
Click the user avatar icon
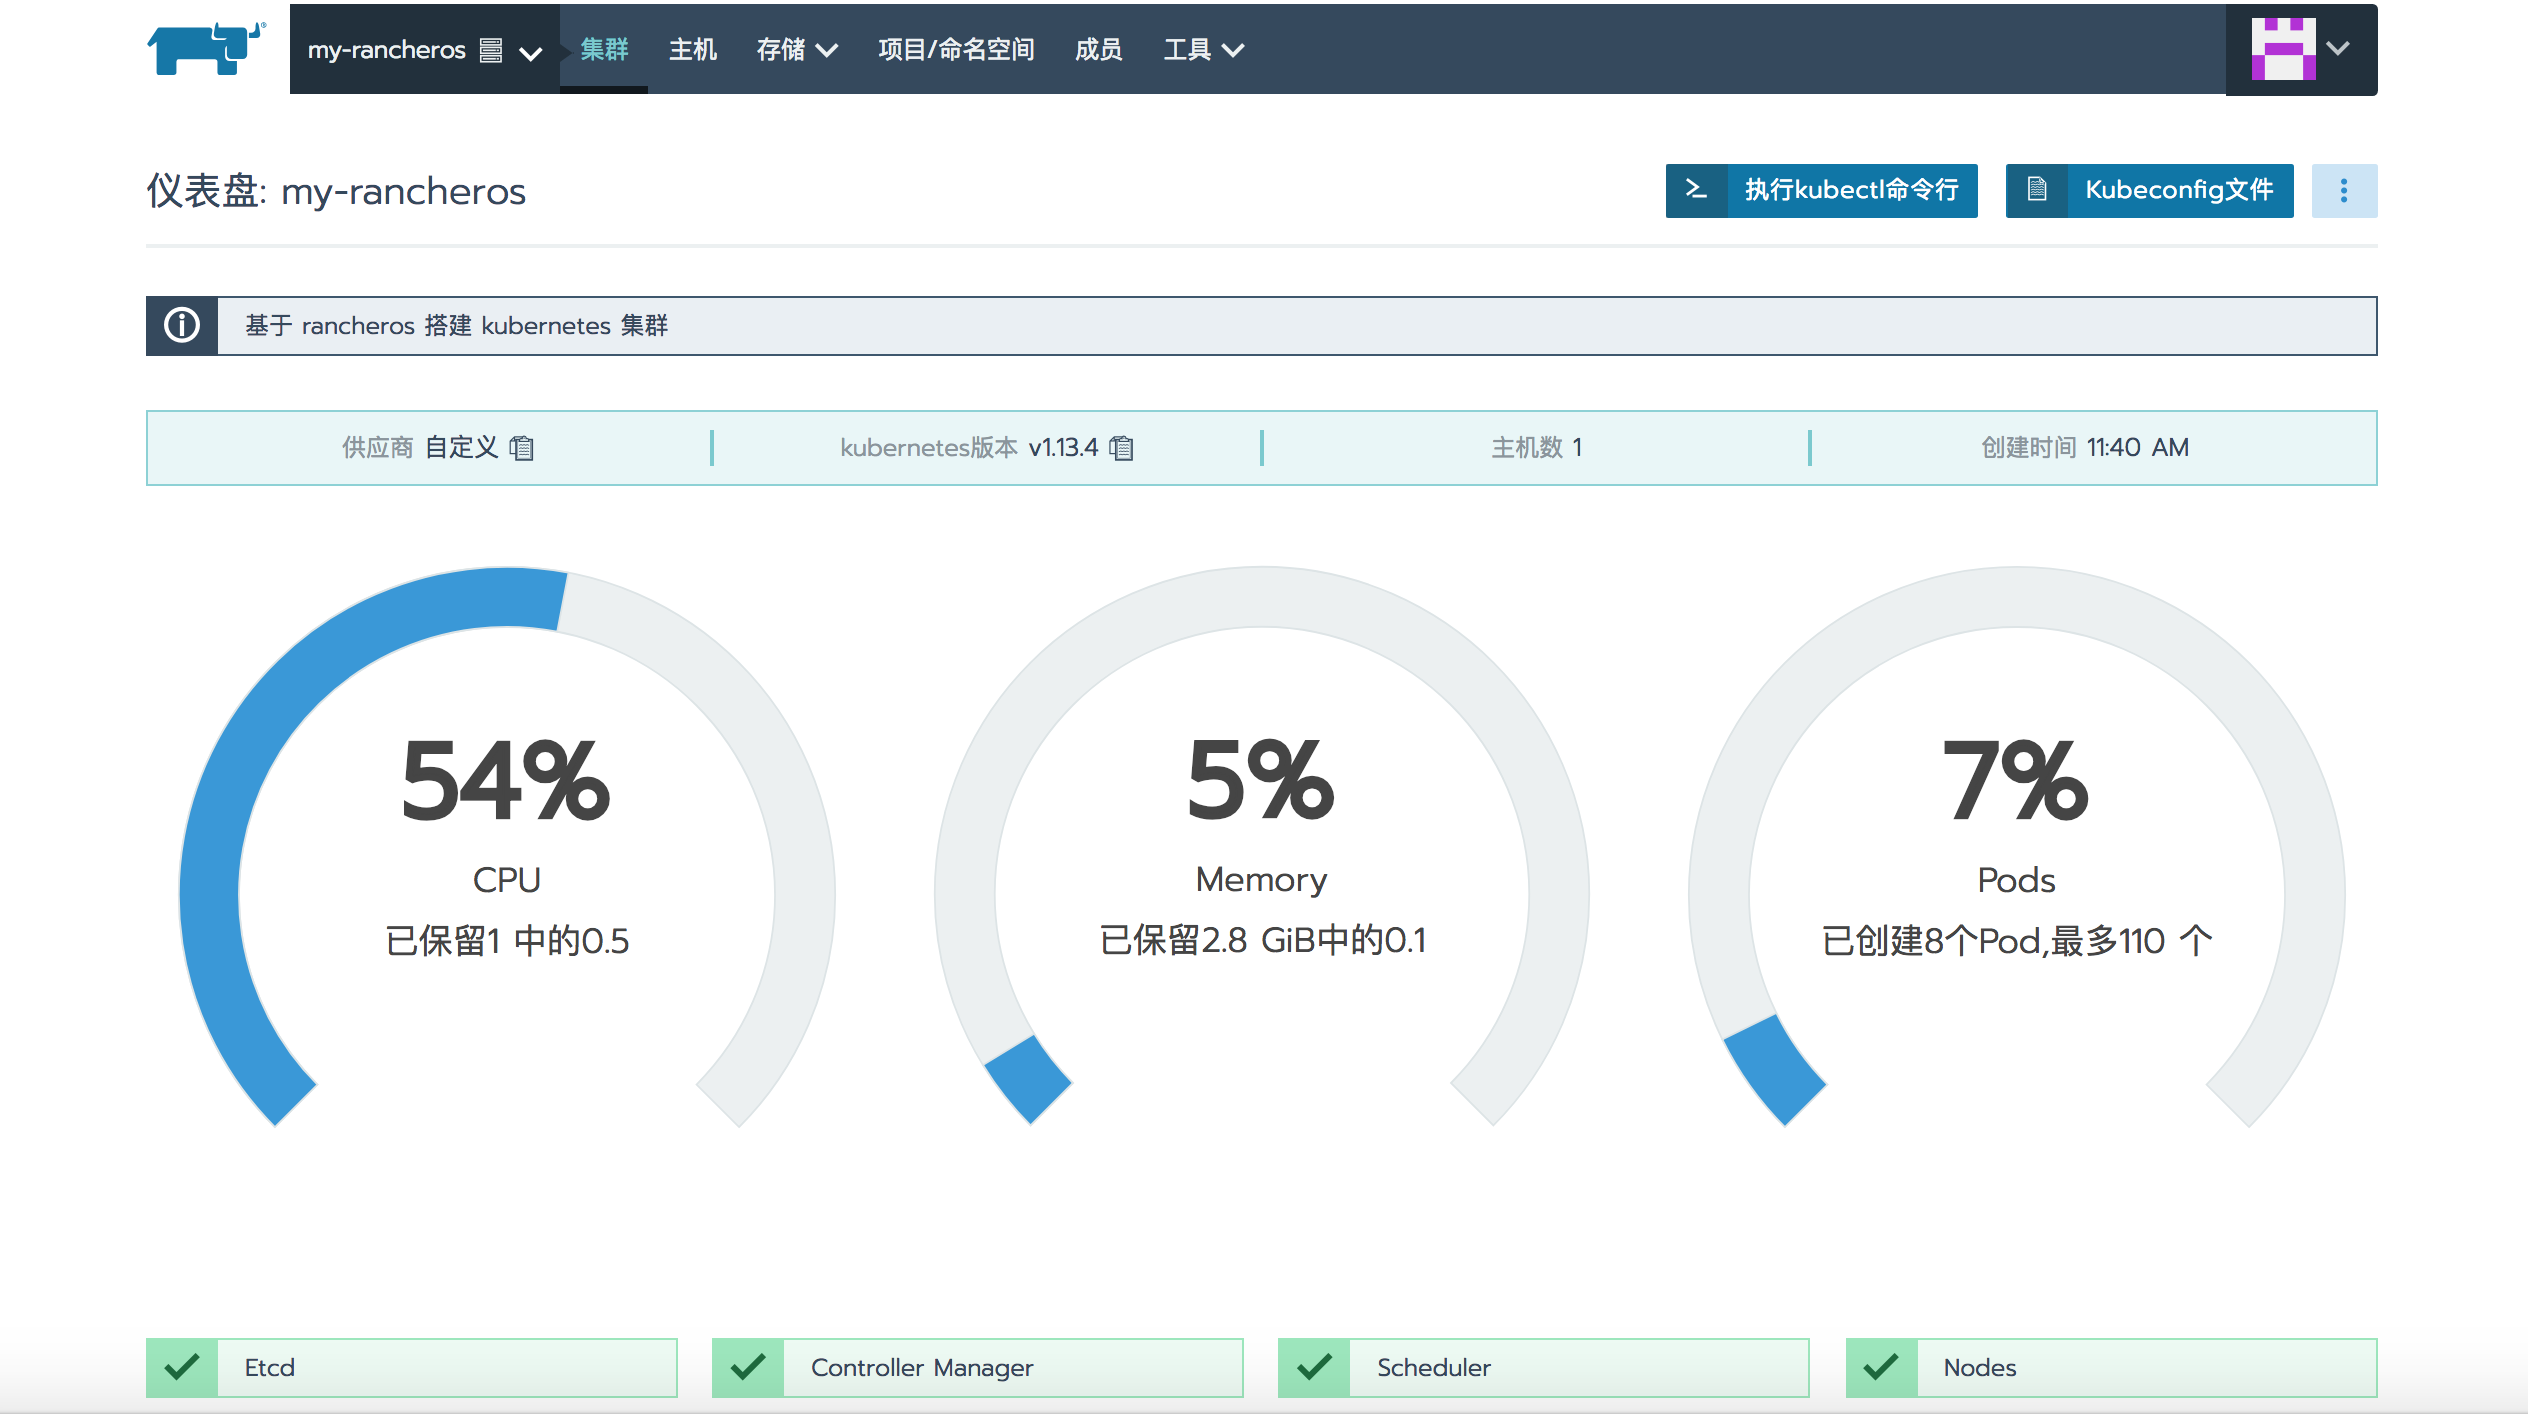(2283, 48)
